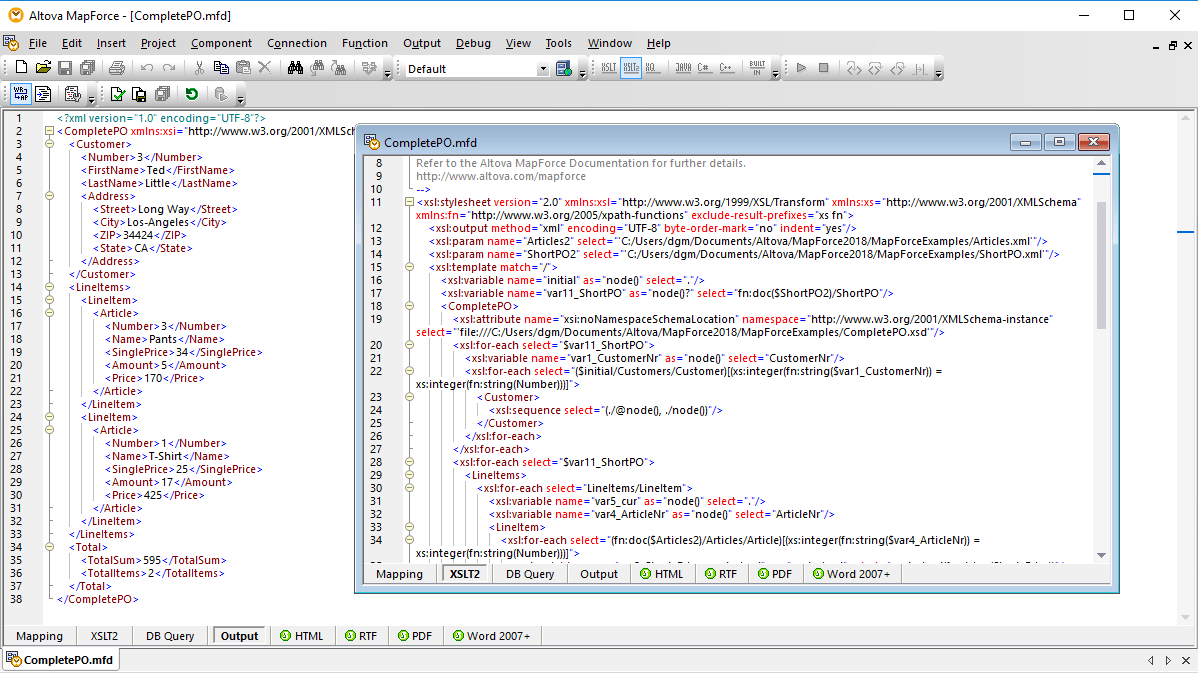This screenshot has width=1198, height=673.
Task: Click minimal step debug icon
Action: pyautogui.click(x=920, y=68)
